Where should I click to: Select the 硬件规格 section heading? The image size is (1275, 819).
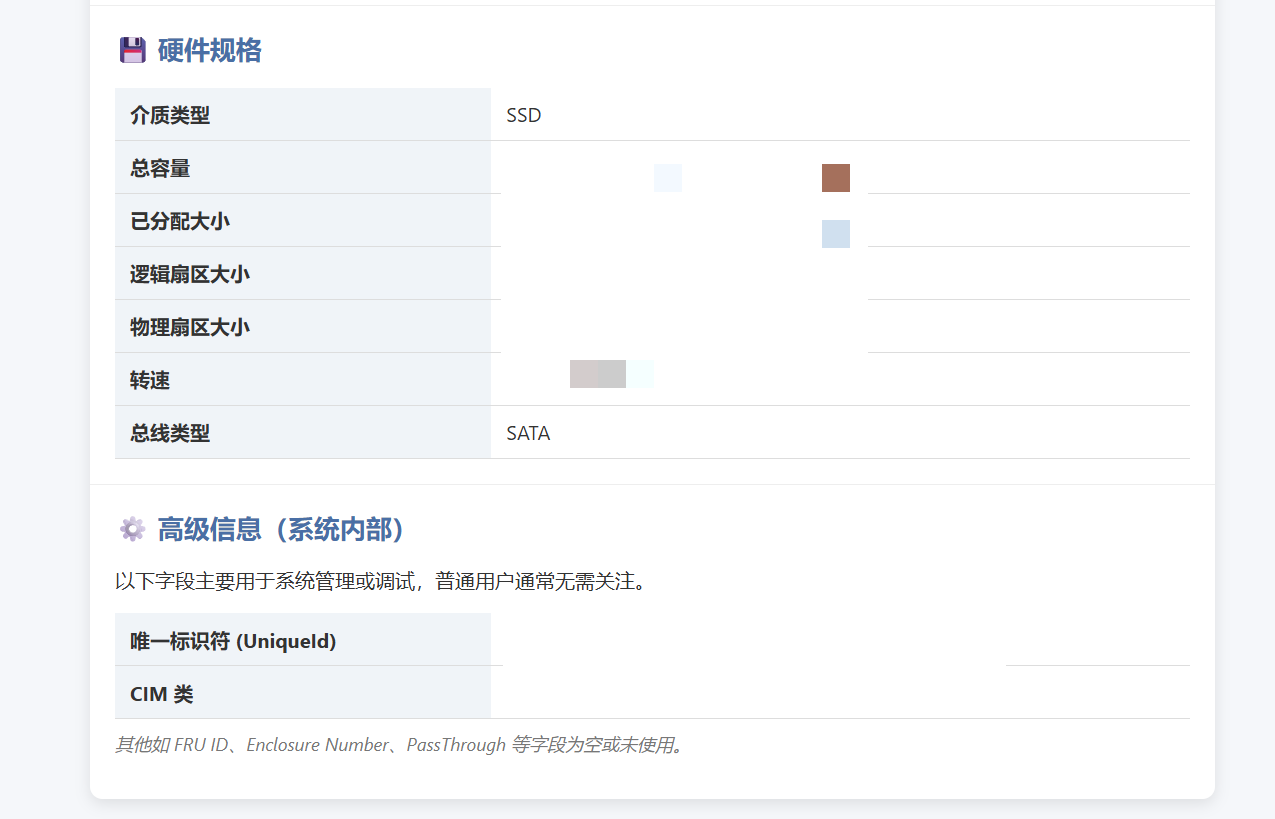click(210, 50)
